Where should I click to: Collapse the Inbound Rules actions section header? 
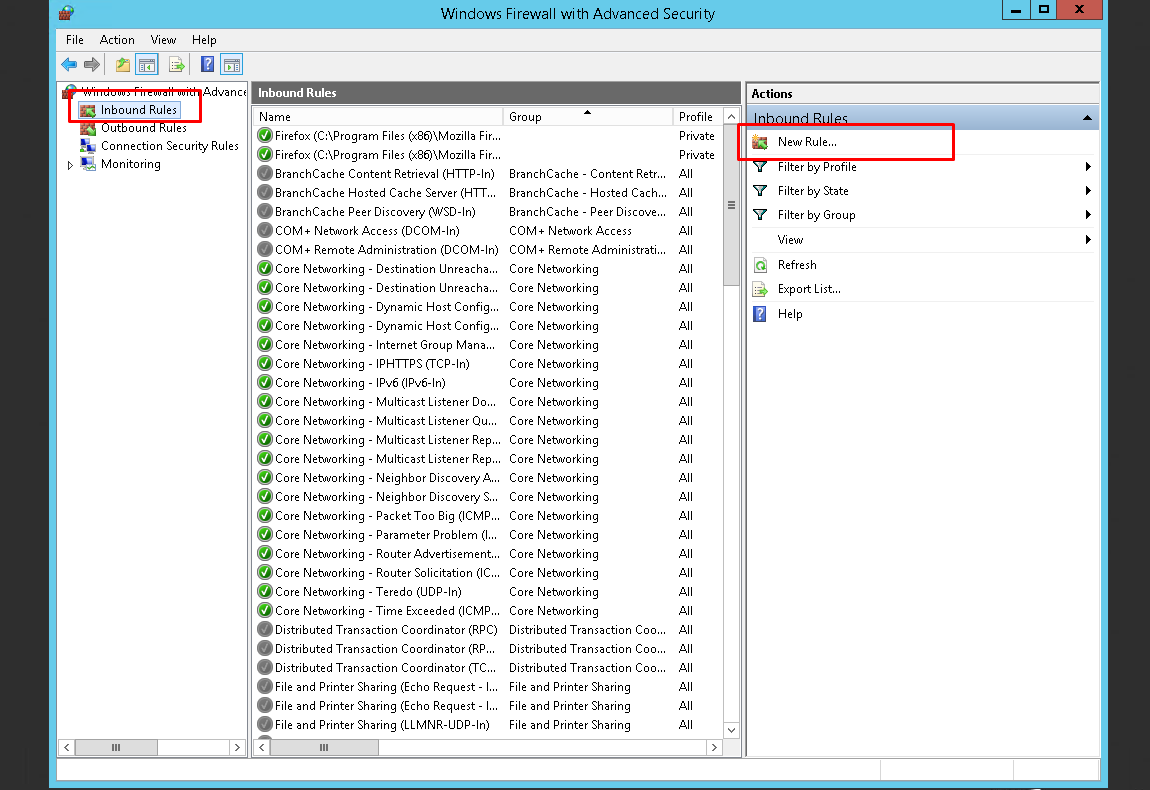[1086, 118]
